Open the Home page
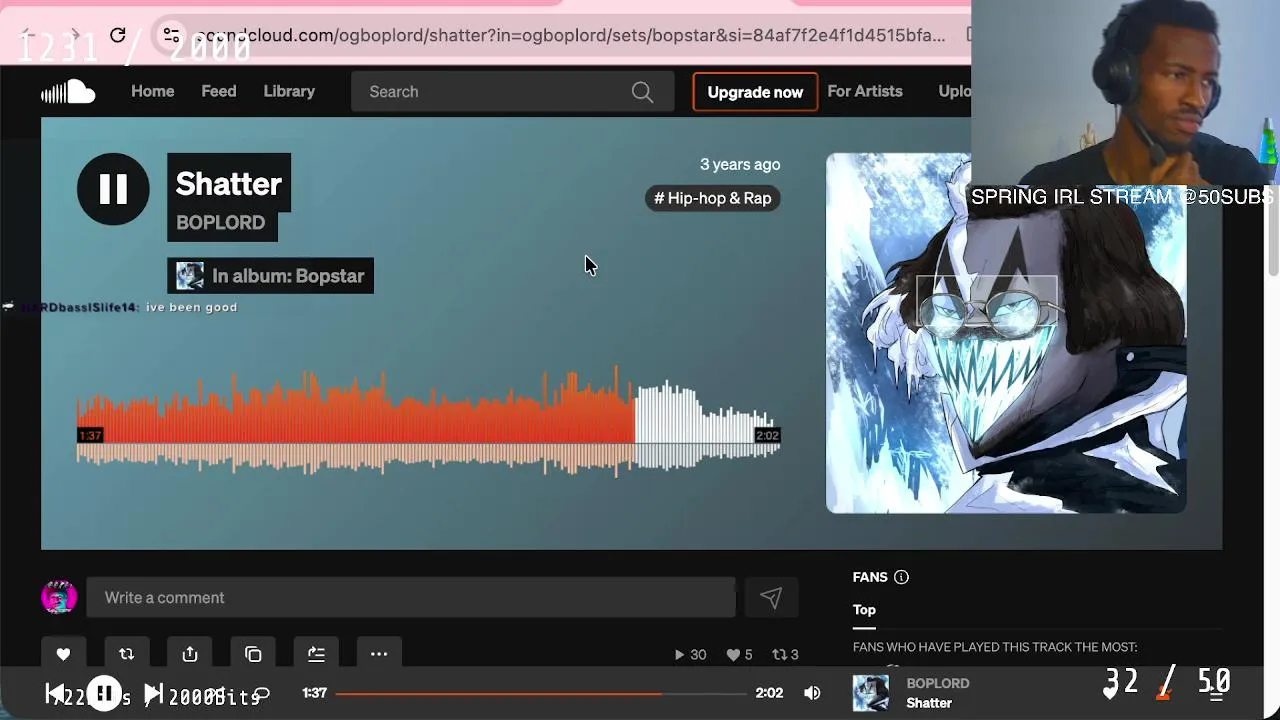The image size is (1280, 720). tap(152, 91)
